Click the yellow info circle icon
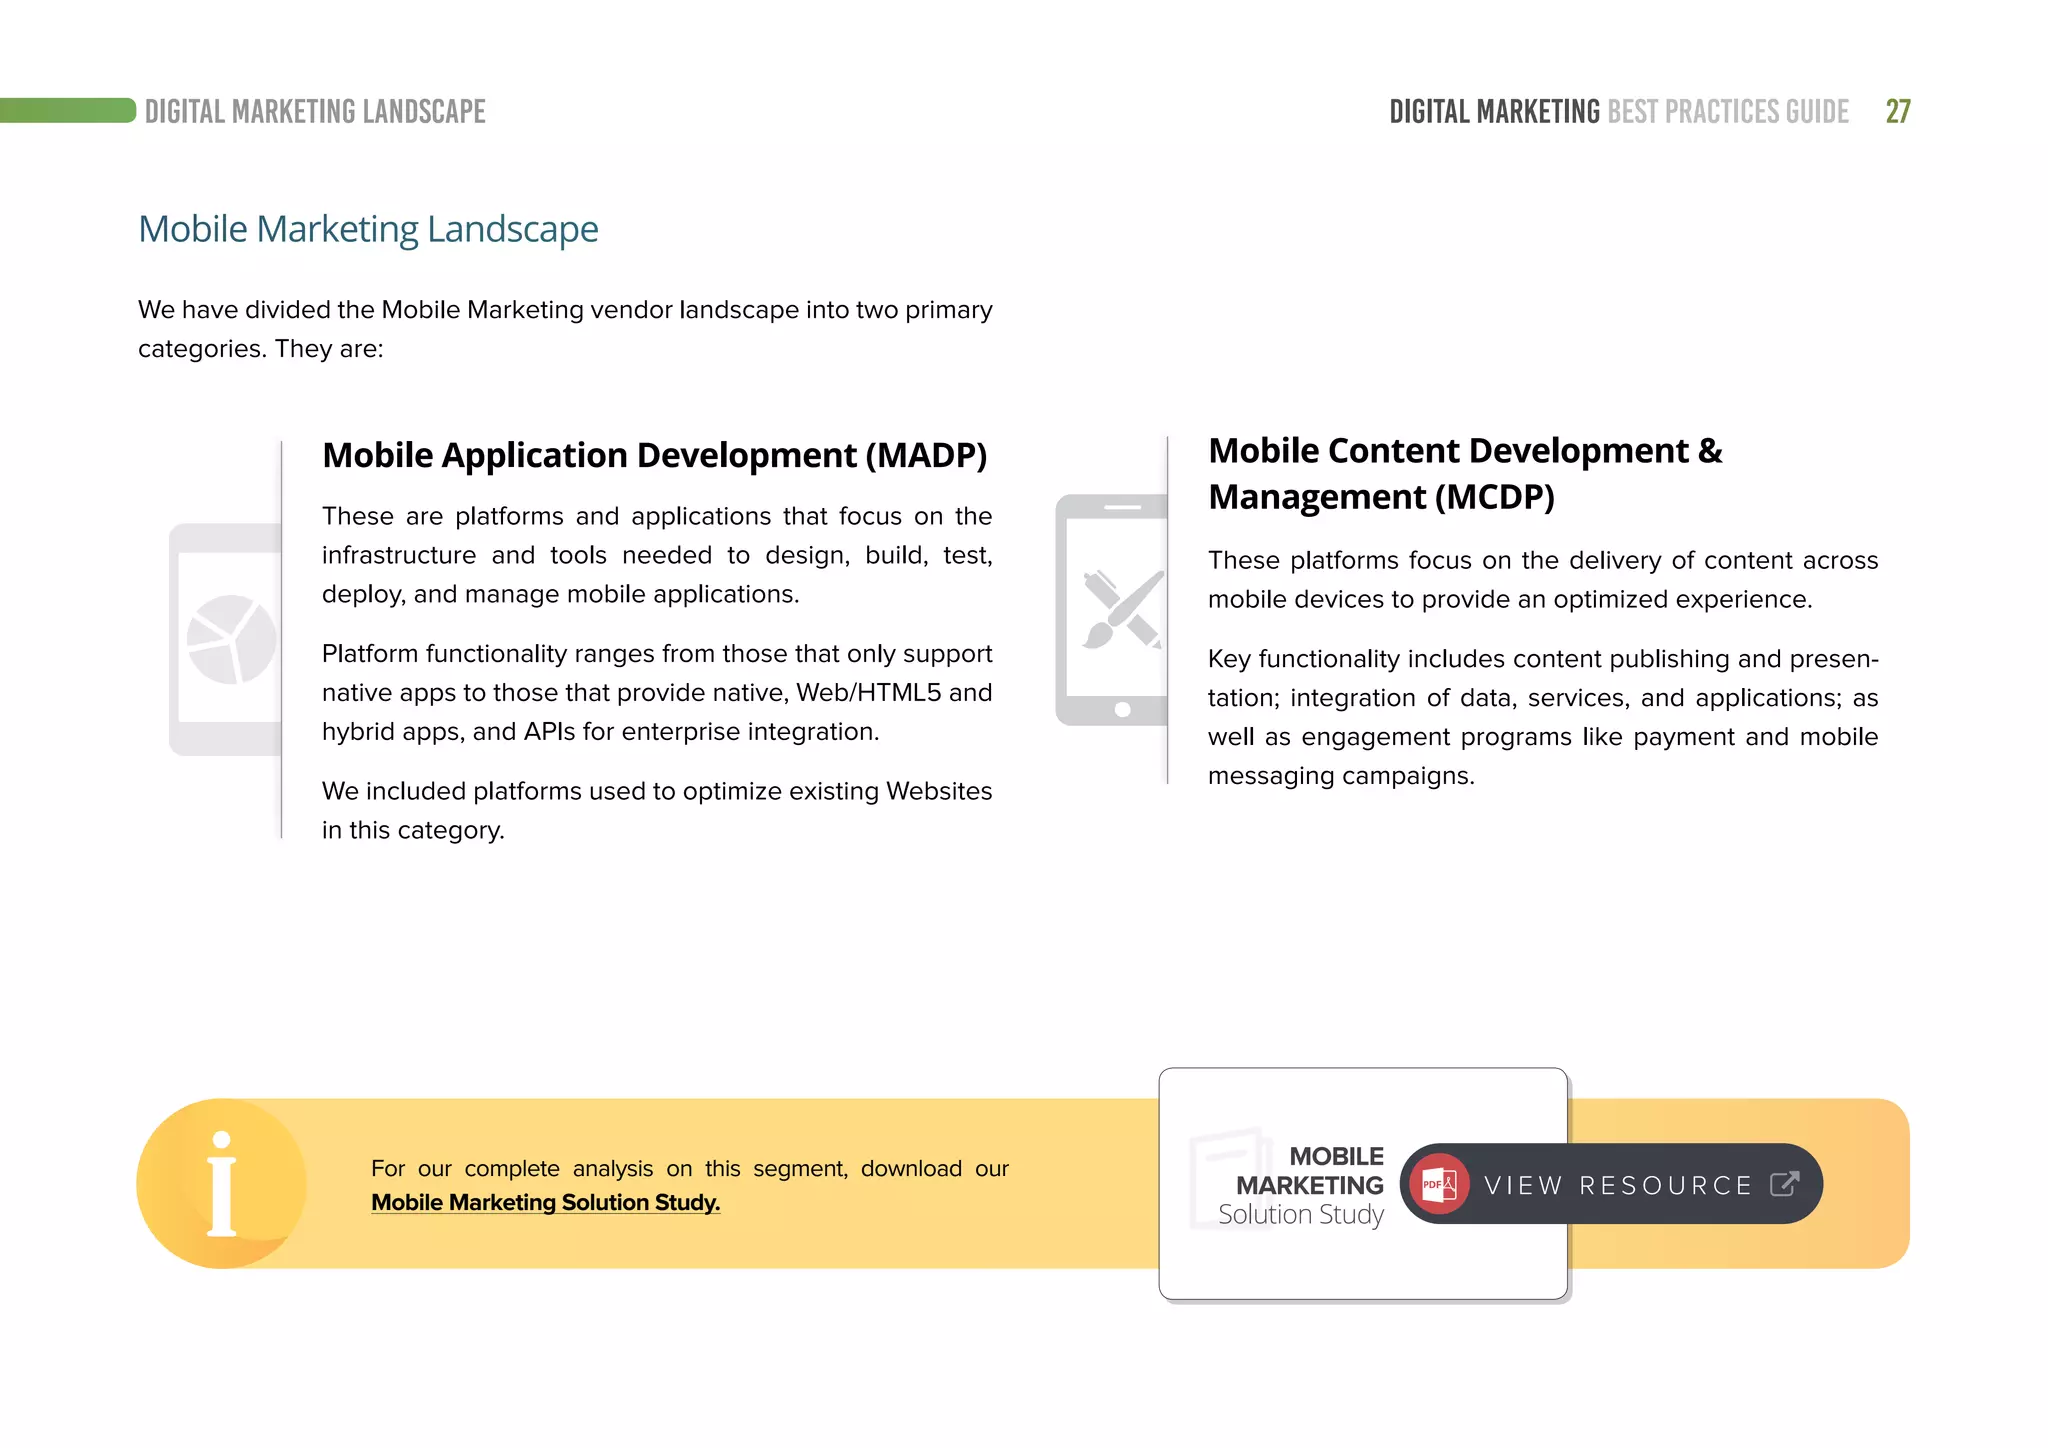This screenshot has width=2048, height=1448. pyautogui.click(x=222, y=1184)
